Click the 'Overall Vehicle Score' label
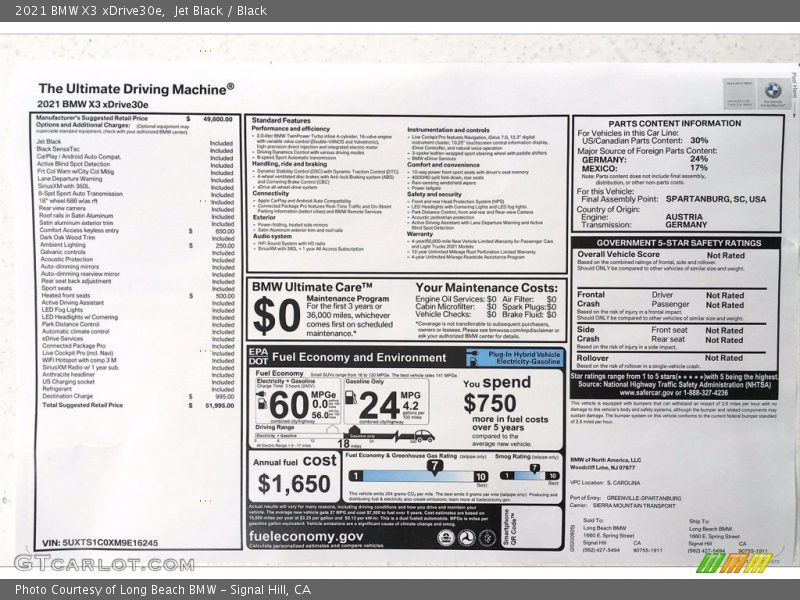Viewport: 800px width, 600px height. [618, 254]
